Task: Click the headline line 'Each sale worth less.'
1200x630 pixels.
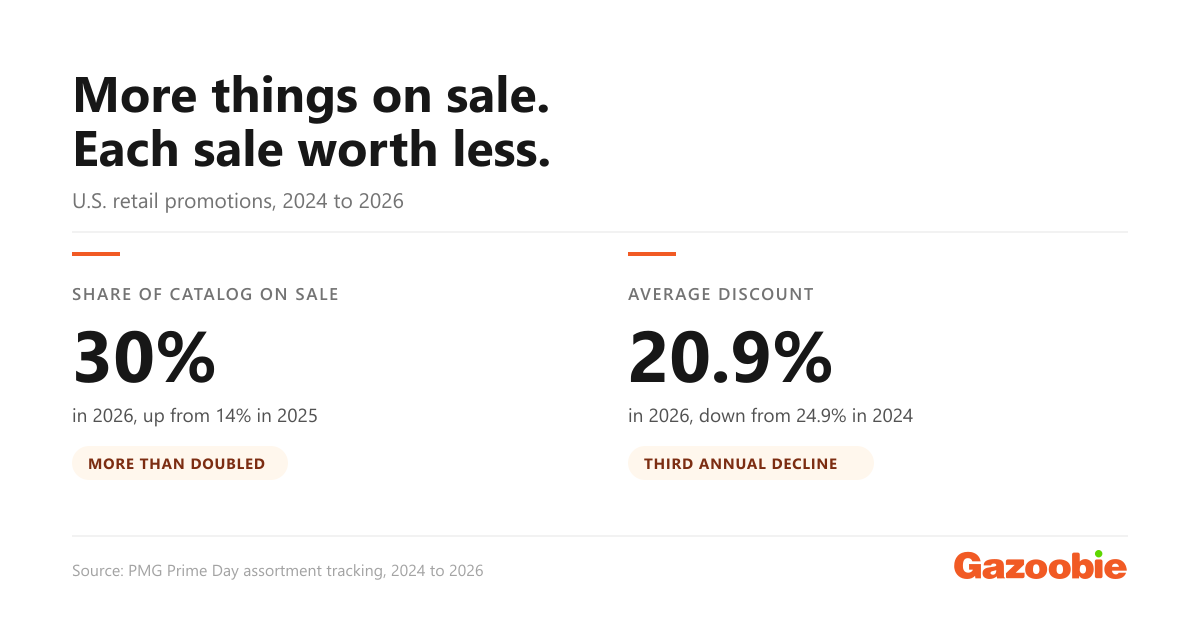Action: pos(312,149)
